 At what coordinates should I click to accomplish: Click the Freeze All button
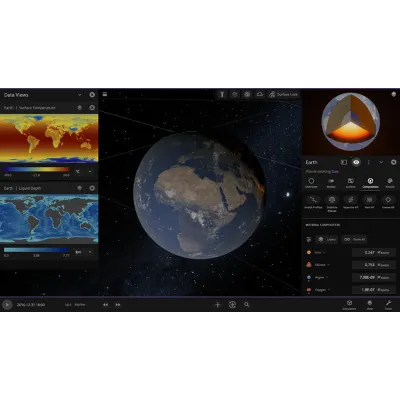pos(388,202)
